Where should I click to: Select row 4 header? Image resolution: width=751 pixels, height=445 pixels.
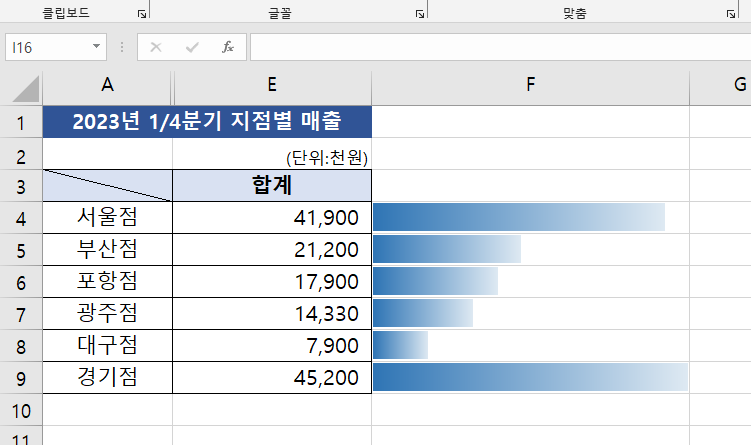(21, 218)
